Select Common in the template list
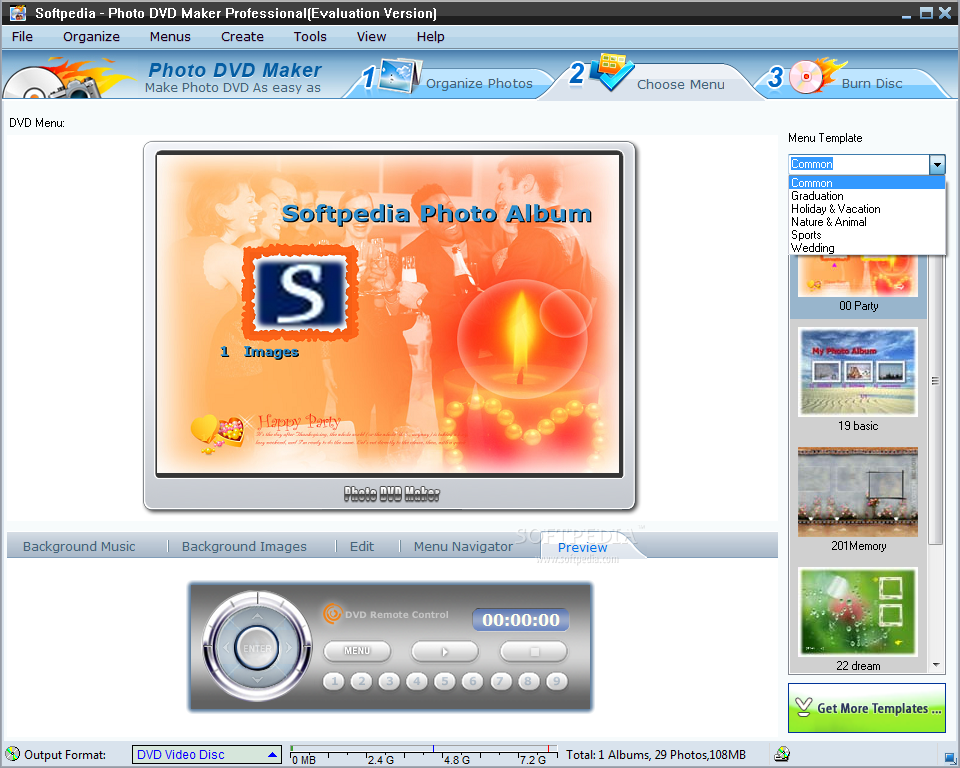The width and height of the screenshot is (960, 768). 866,183
